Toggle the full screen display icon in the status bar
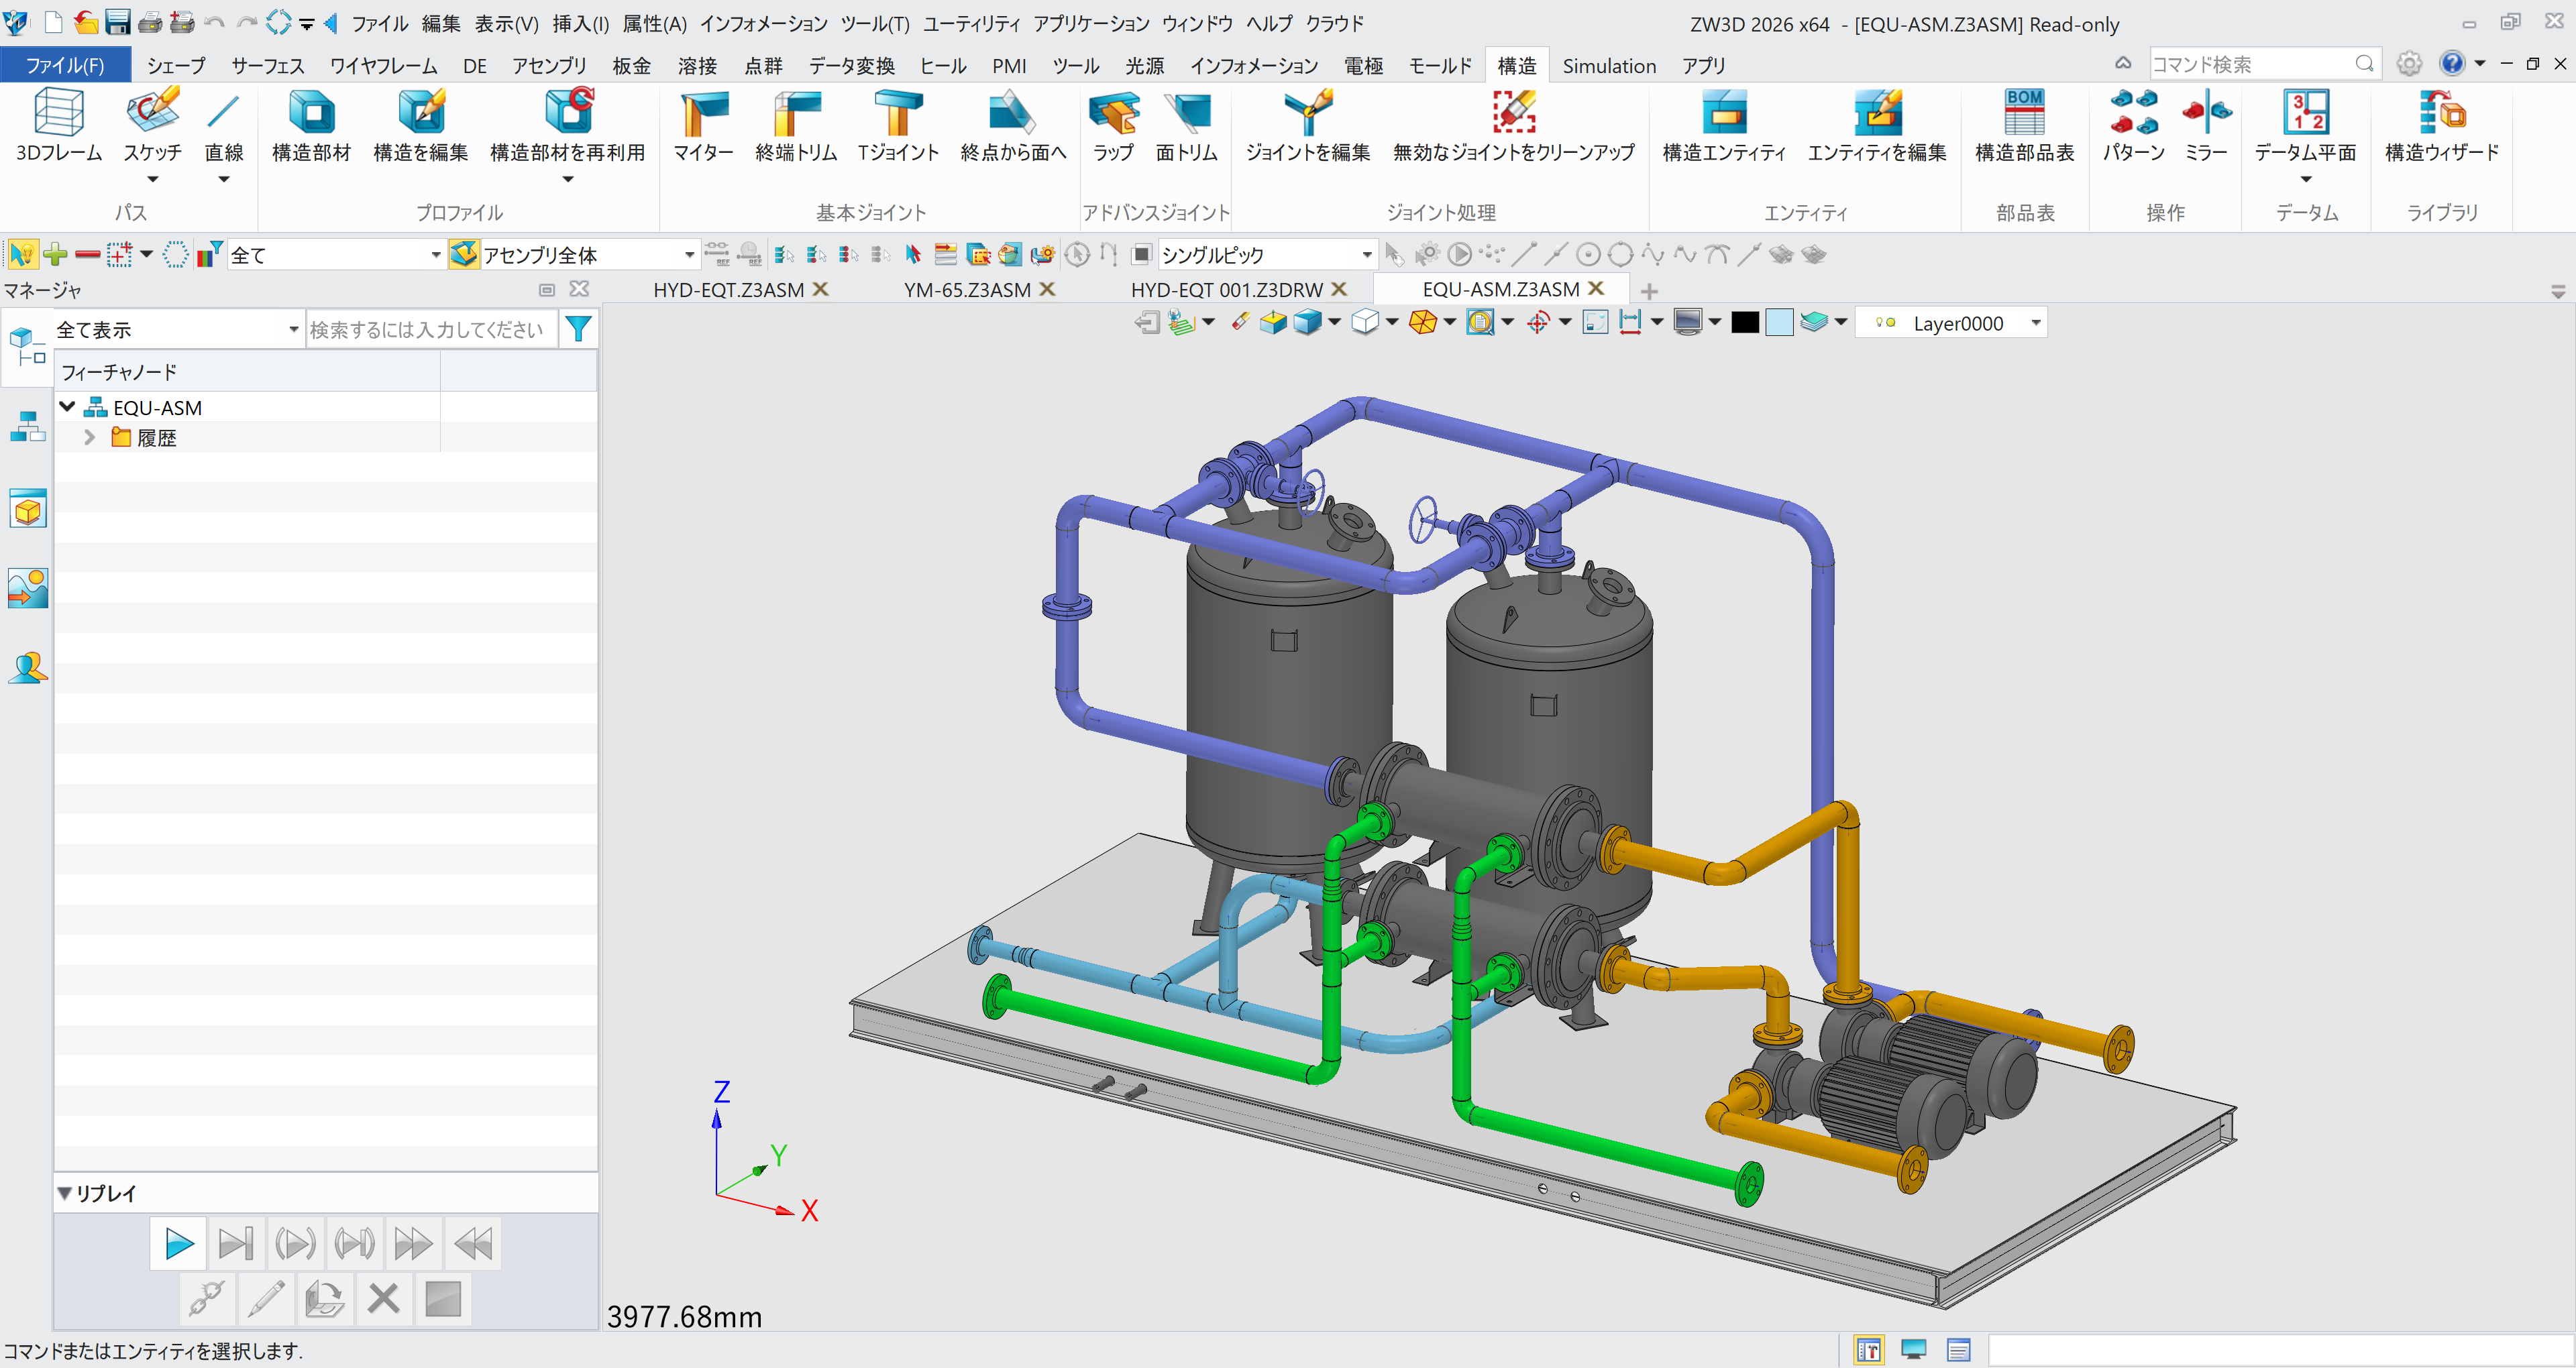This screenshot has width=2576, height=1368. (1913, 1349)
